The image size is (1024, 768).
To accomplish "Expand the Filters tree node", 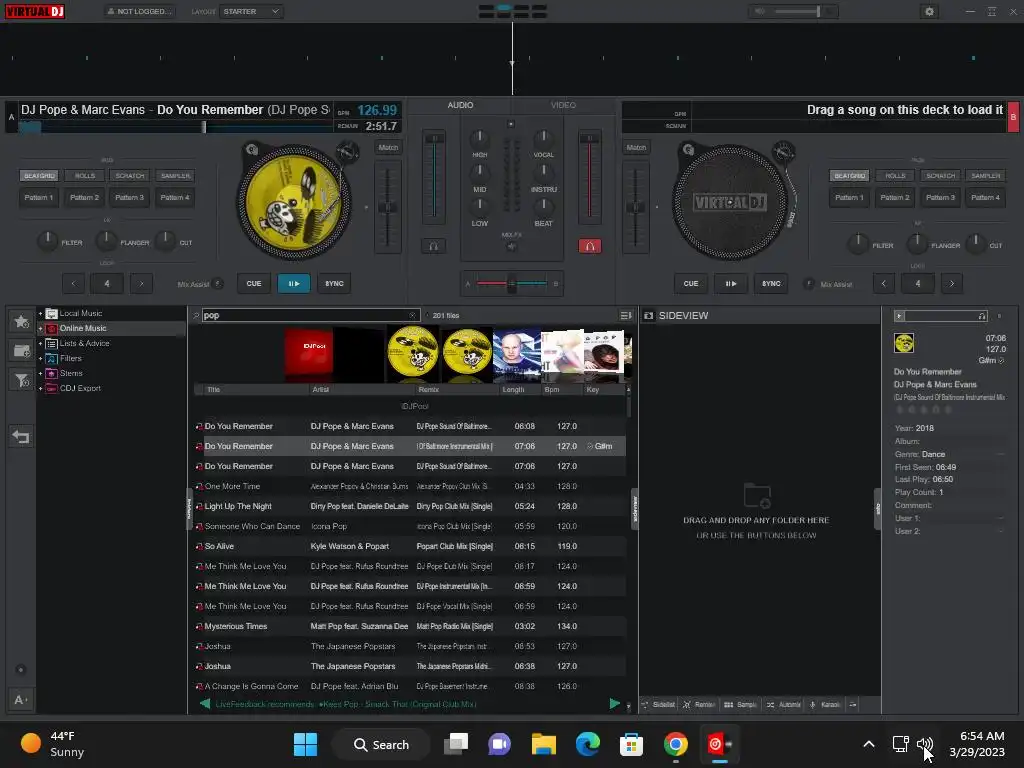I will click(40, 359).
